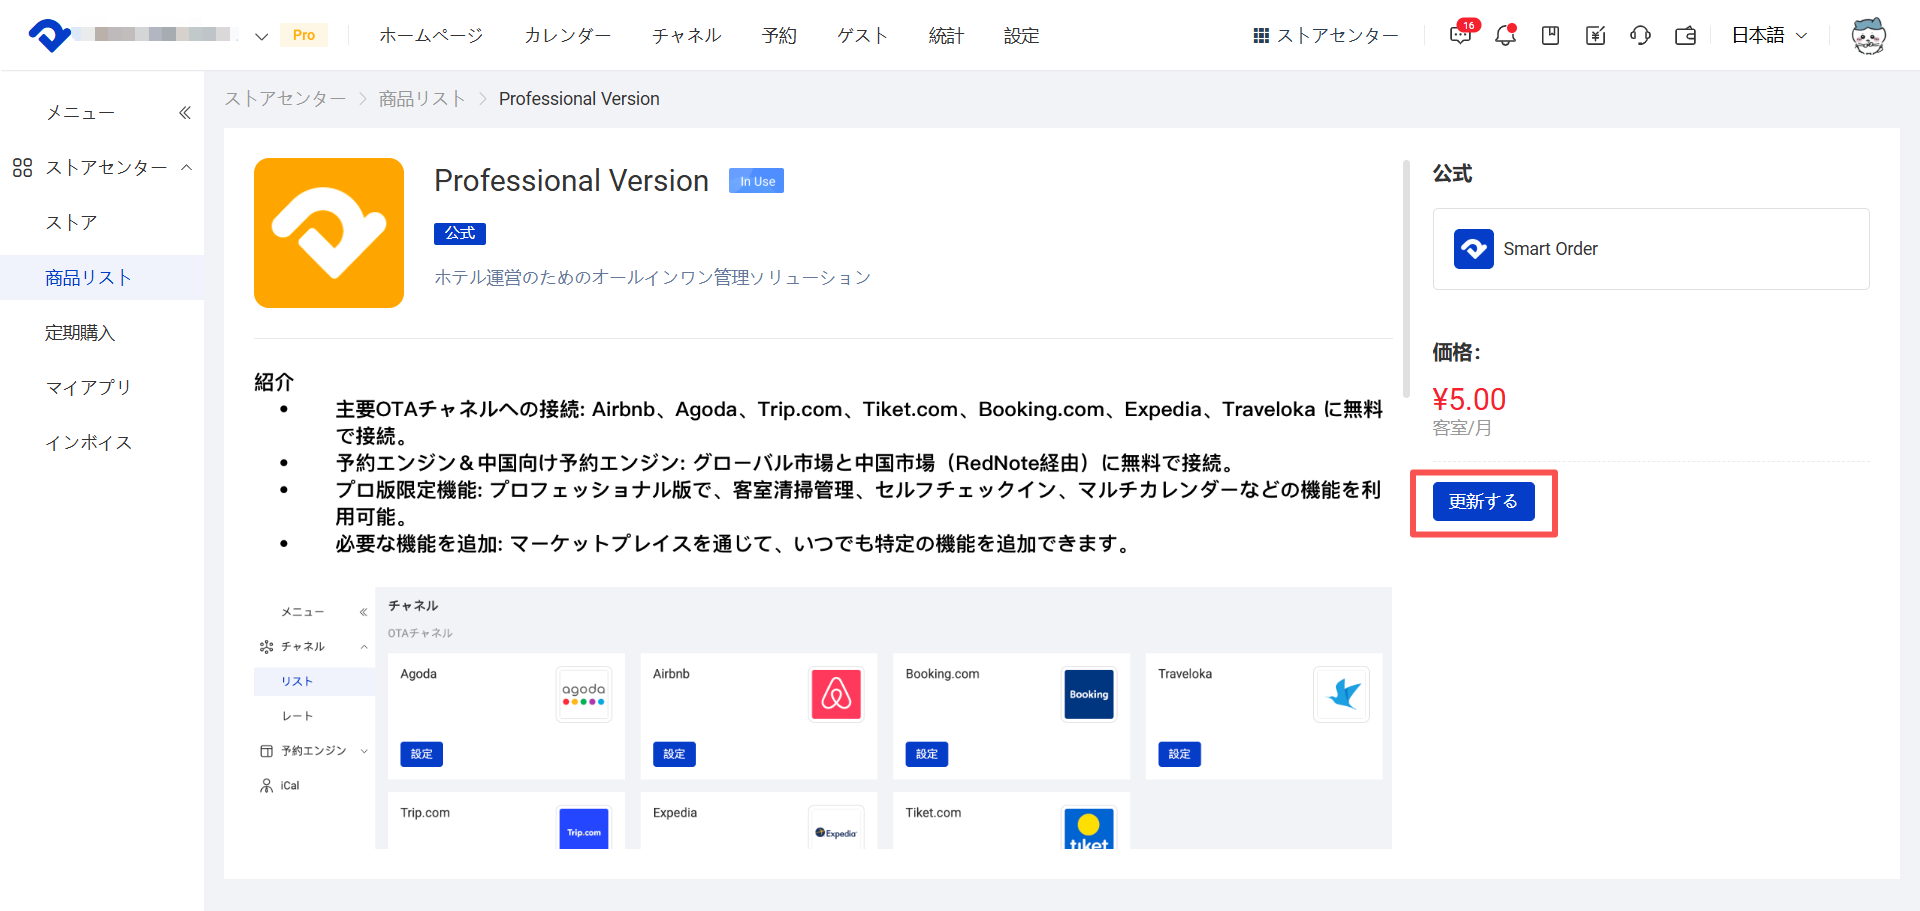
Task: Click the 更新する button
Action: 1483,501
